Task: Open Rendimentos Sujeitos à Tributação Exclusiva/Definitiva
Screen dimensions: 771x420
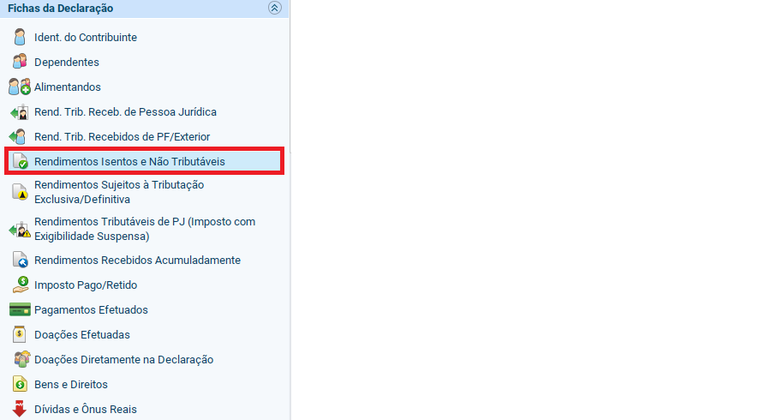Action: tap(119, 192)
